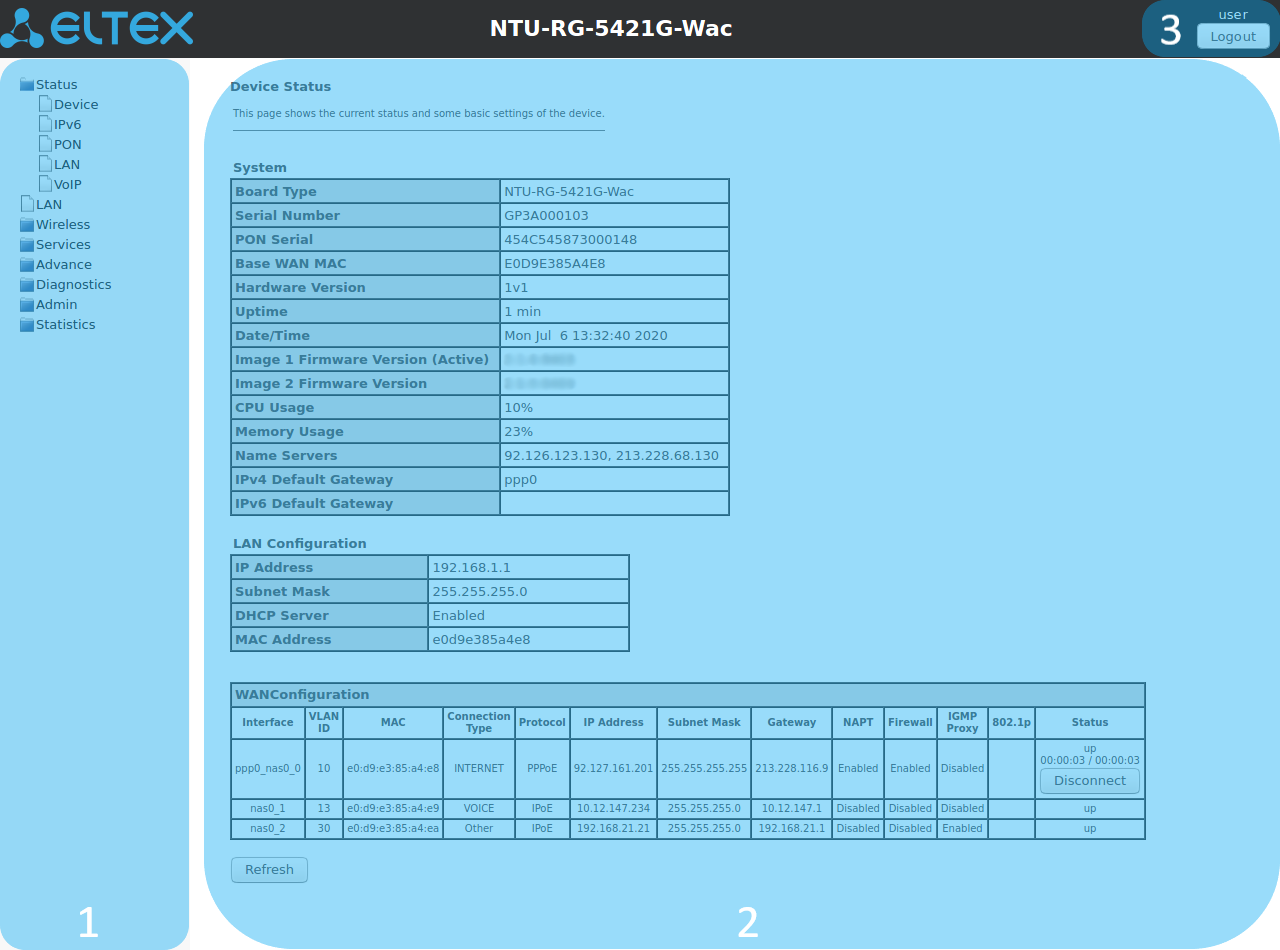Select WAN IP address 10.12.147.234
Viewport: 1280px width, 950px height.
pos(613,809)
